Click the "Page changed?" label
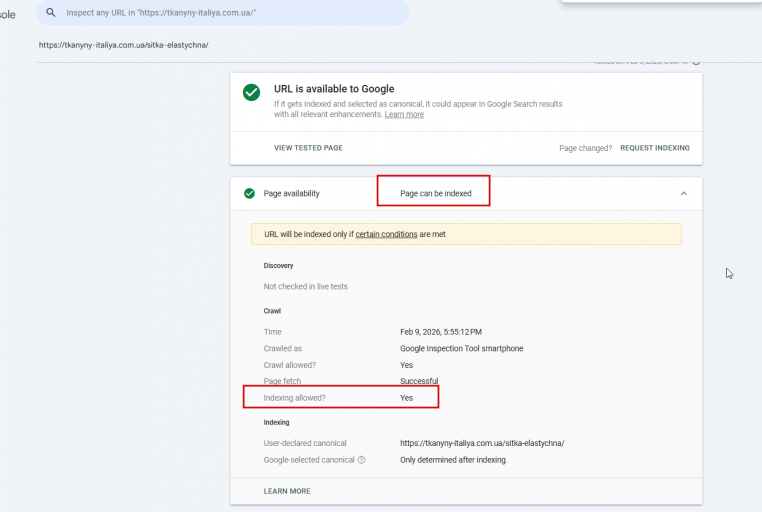 tap(585, 148)
